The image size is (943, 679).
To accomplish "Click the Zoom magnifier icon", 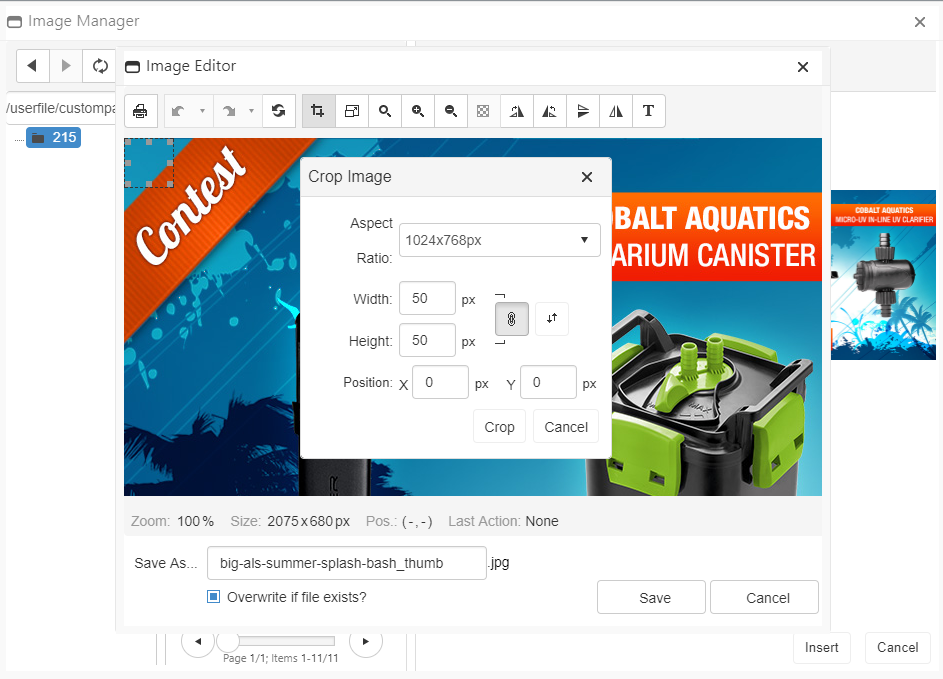I will 385,111.
